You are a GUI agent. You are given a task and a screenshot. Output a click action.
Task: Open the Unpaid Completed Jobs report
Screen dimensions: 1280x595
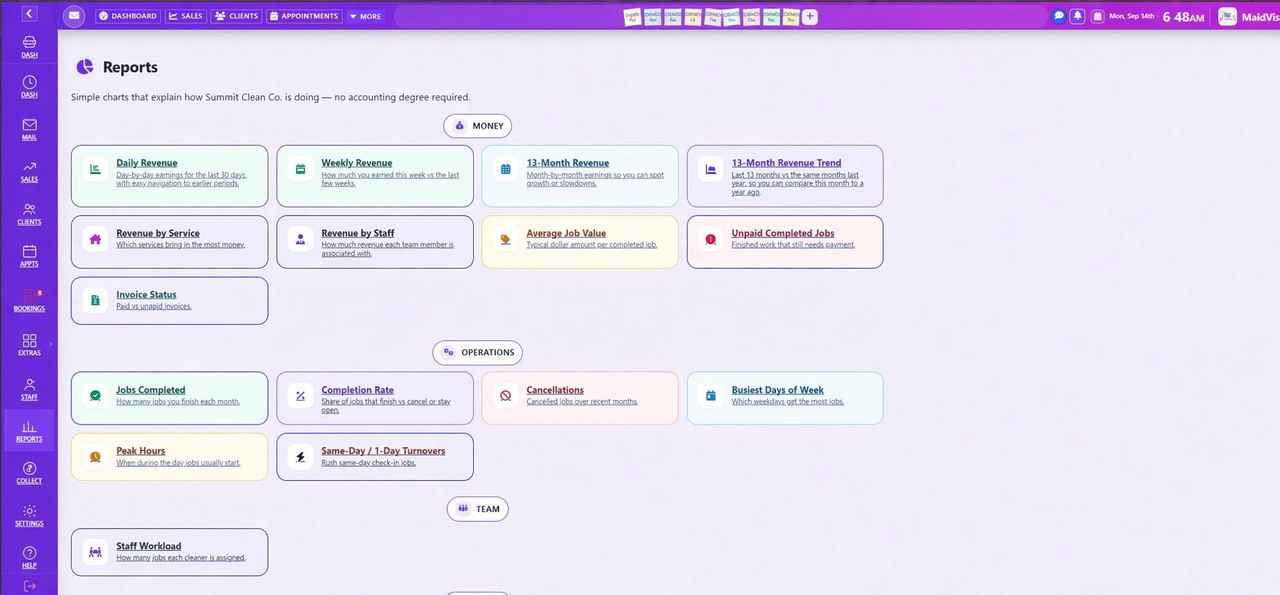785,242
